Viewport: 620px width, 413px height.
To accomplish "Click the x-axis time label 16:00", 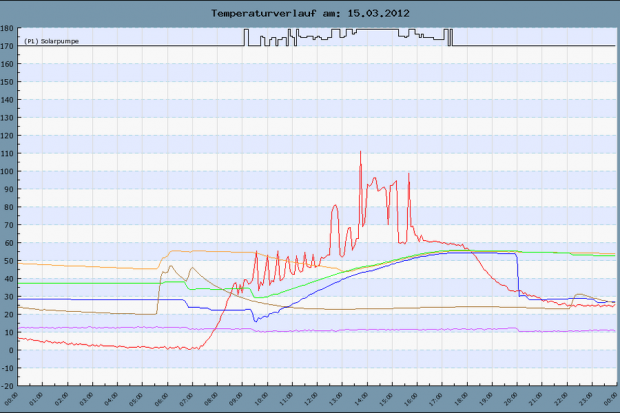I will coord(410,399).
